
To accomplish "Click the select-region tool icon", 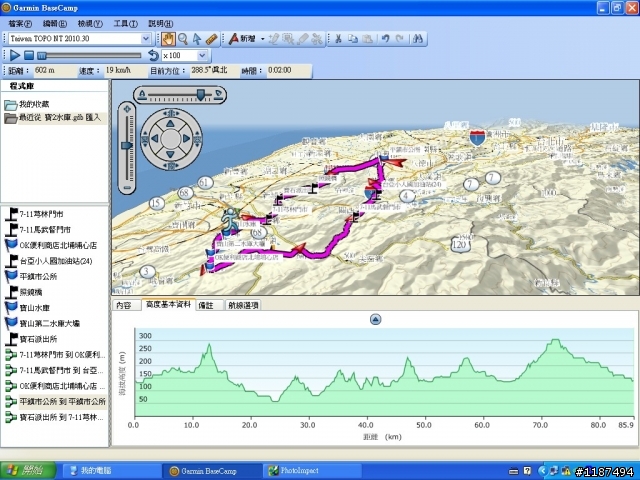I will tap(288, 39).
